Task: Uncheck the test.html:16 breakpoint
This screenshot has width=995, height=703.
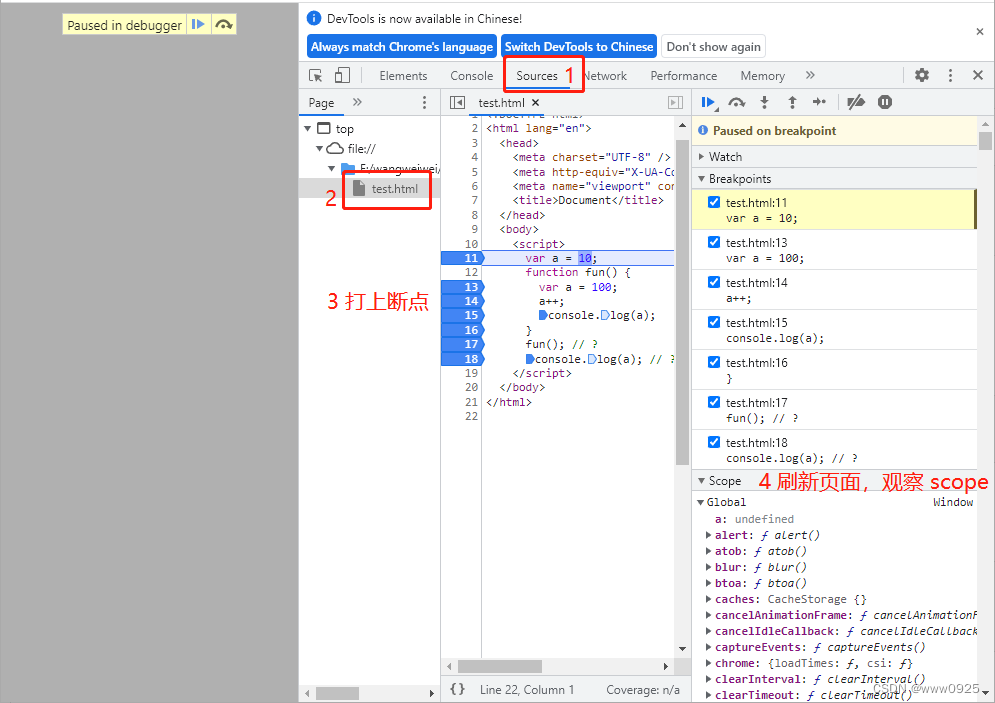Action: (714, 362)
